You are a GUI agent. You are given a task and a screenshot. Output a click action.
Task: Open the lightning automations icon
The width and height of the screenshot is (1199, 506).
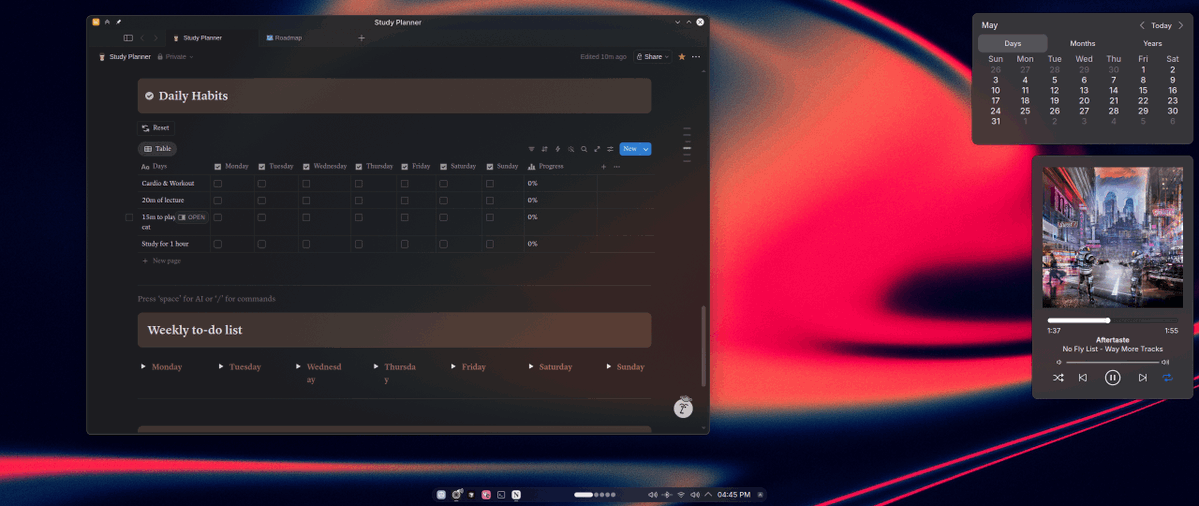557,149
